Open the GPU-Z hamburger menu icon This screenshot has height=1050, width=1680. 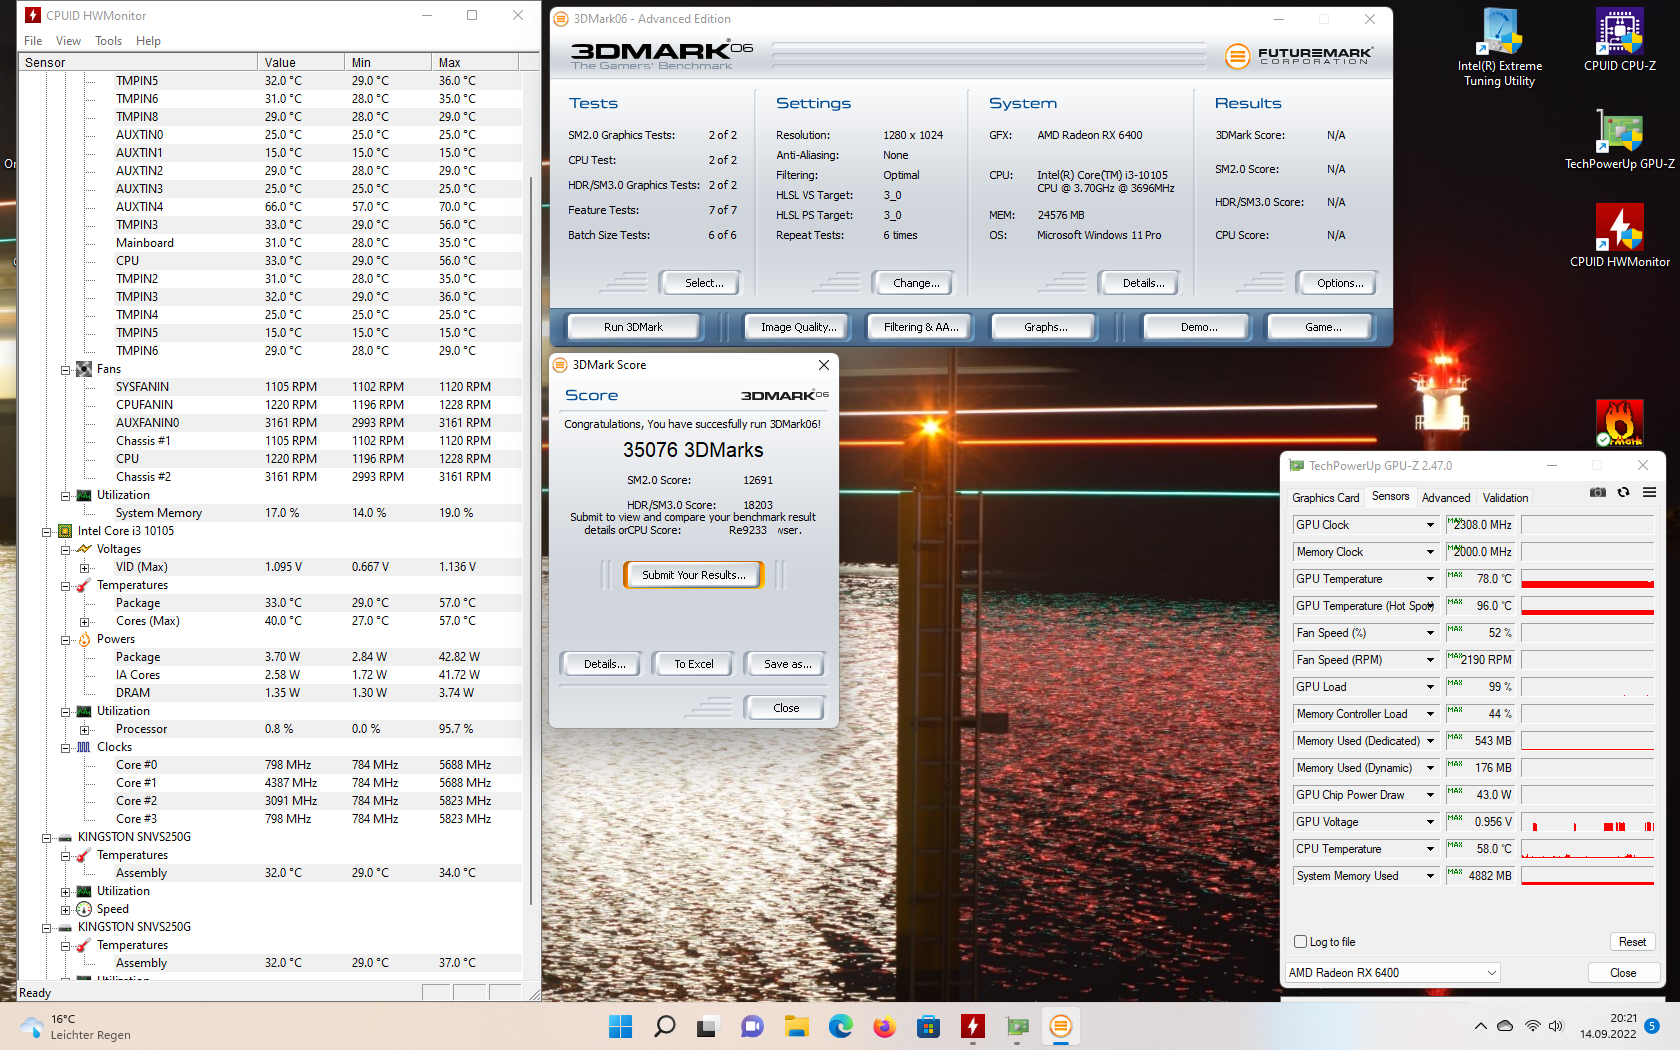1649,492
